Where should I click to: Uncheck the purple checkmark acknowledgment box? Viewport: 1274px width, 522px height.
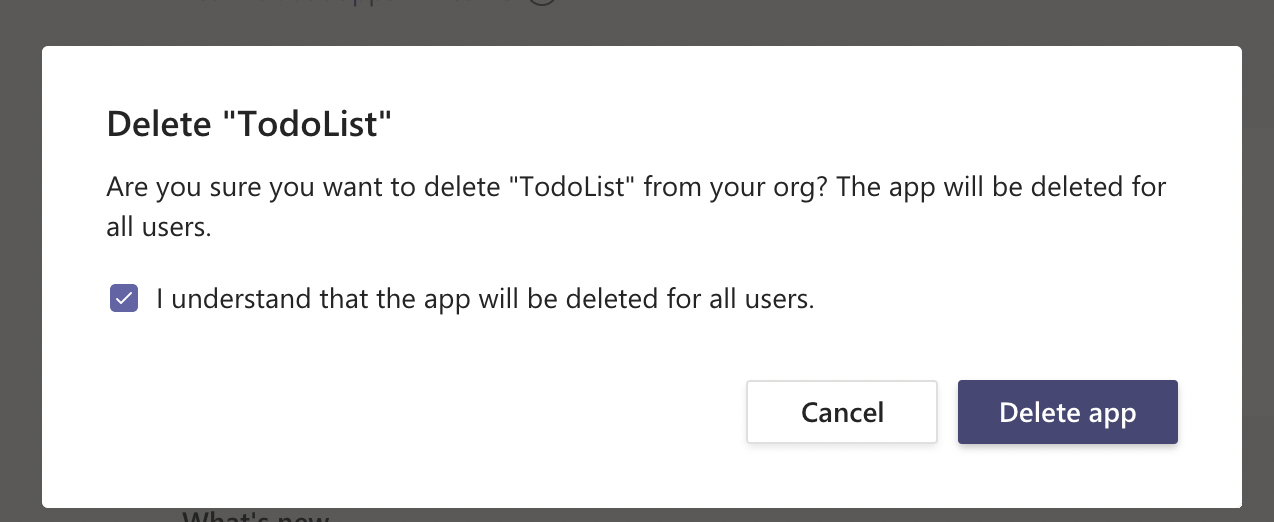pyautogui.click(x=124, y=298)
